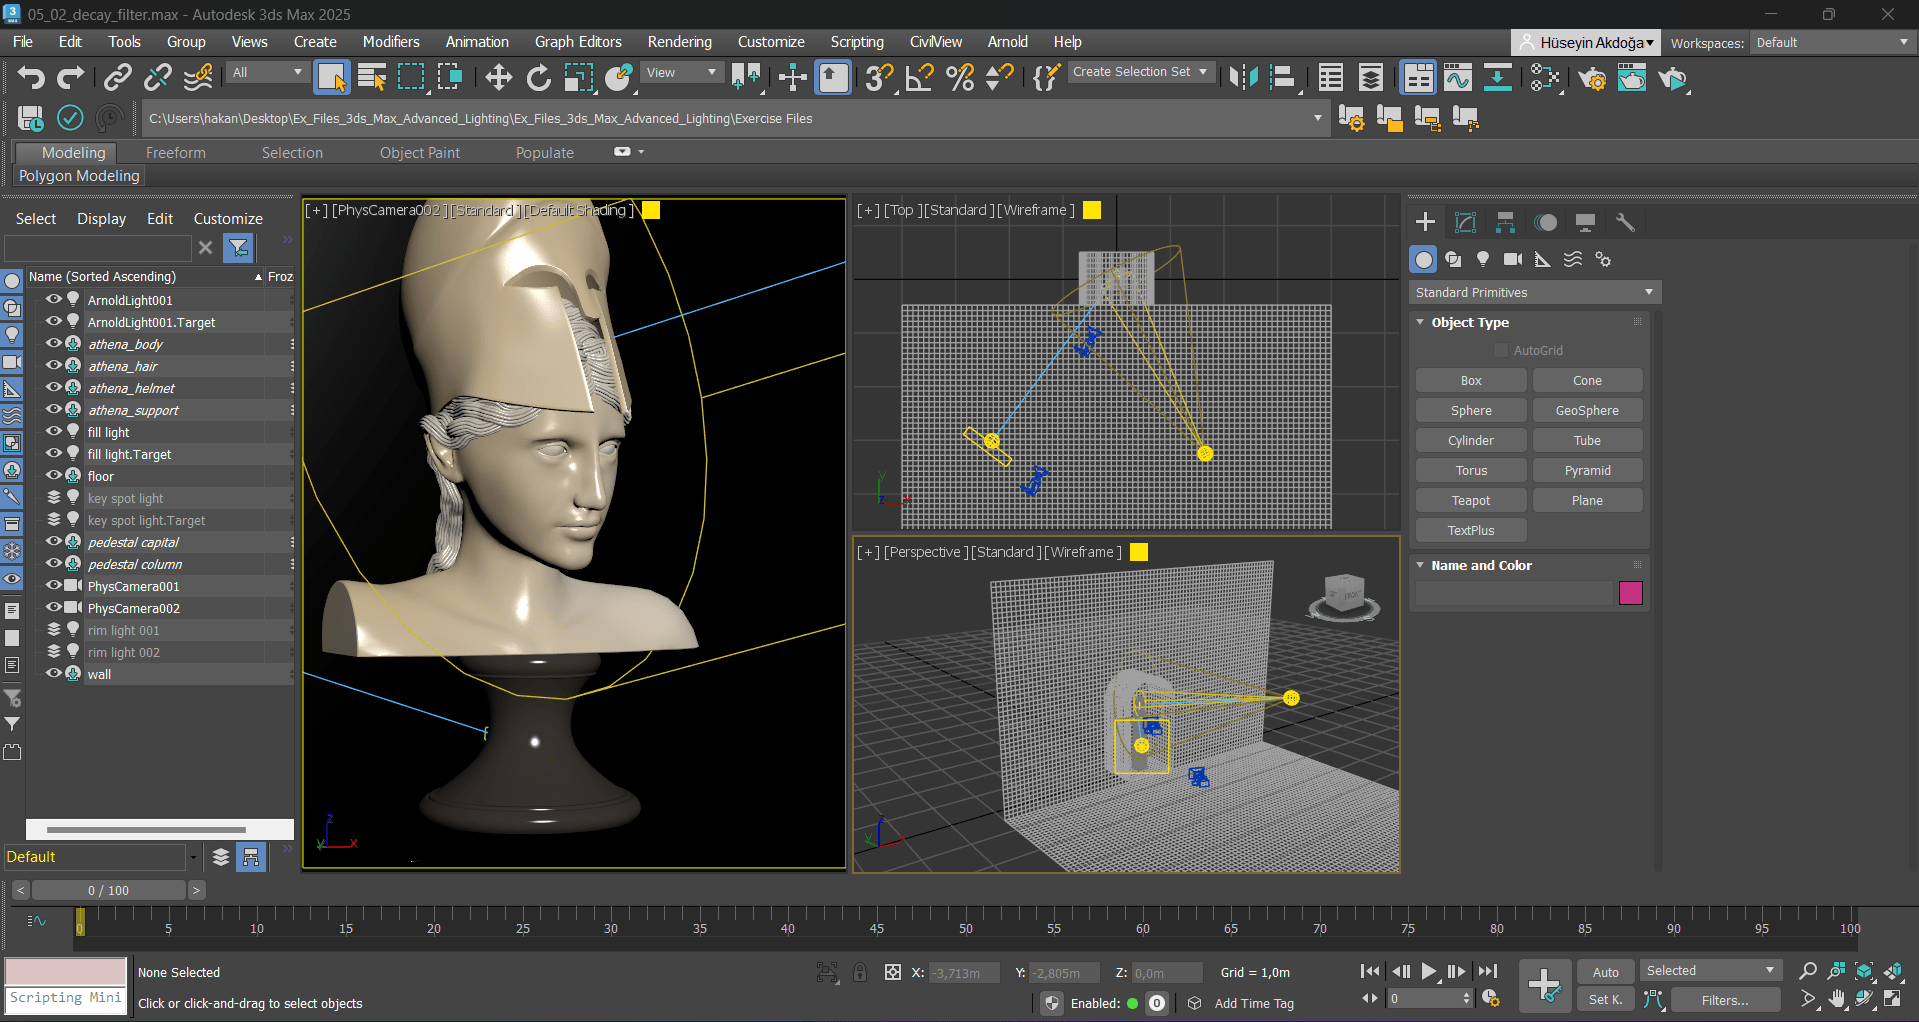
Task: Show Lights category in Create panel
Action: tap(1483, 259)
